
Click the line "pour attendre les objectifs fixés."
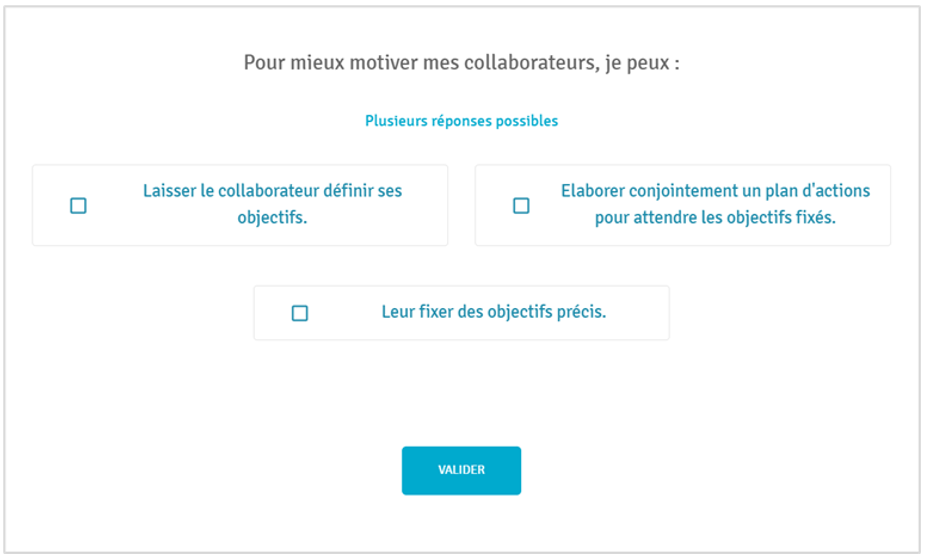tap(715, 217)
